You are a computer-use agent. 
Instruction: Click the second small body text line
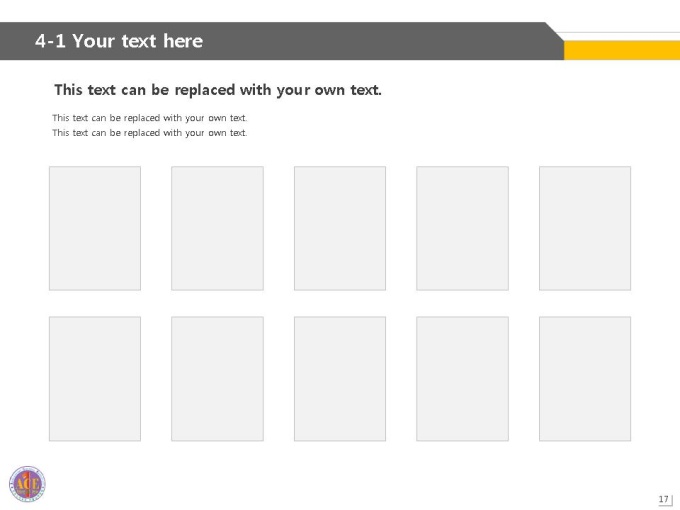(150, 133)
